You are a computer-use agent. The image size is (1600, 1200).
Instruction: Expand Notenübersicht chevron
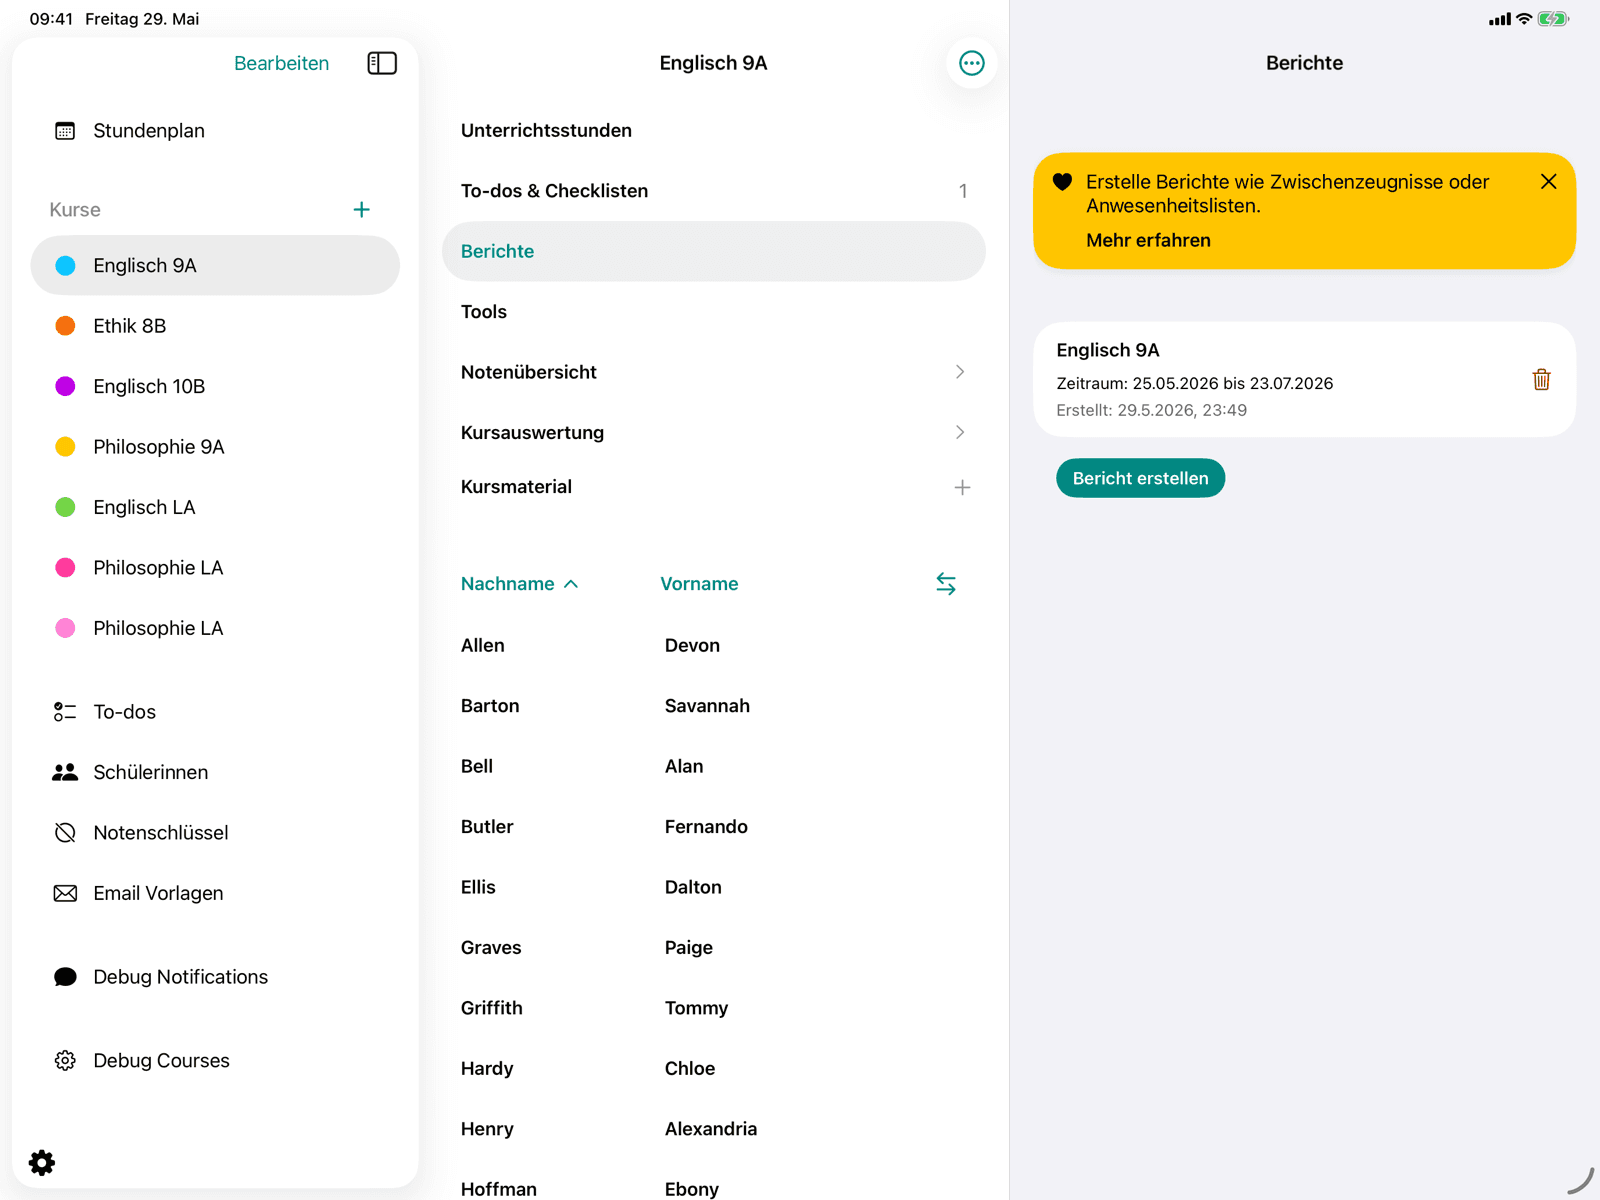tap(960, 372)
